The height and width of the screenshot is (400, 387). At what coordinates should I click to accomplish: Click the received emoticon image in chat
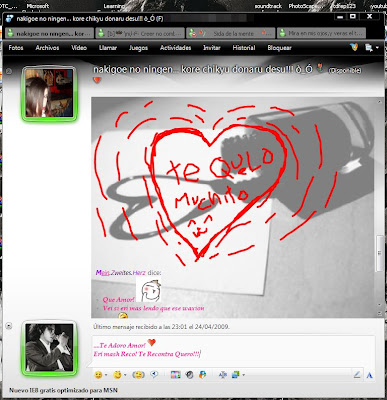149,290
